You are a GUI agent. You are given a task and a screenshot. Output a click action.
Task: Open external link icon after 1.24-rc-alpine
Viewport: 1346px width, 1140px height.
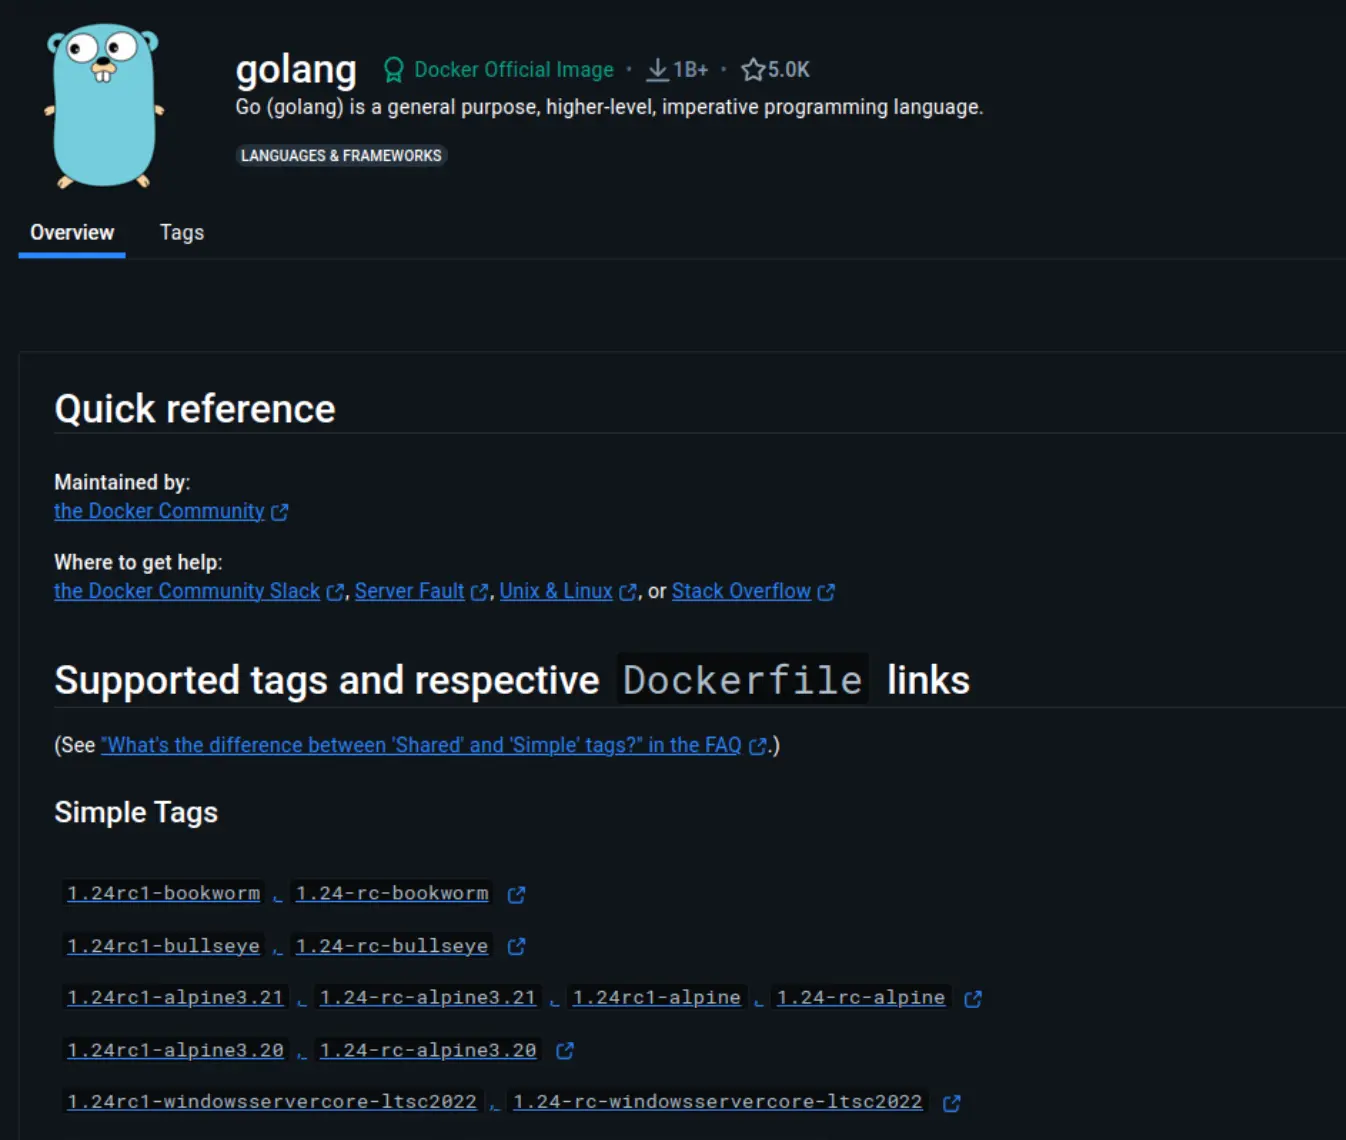(x=972, y=999)
